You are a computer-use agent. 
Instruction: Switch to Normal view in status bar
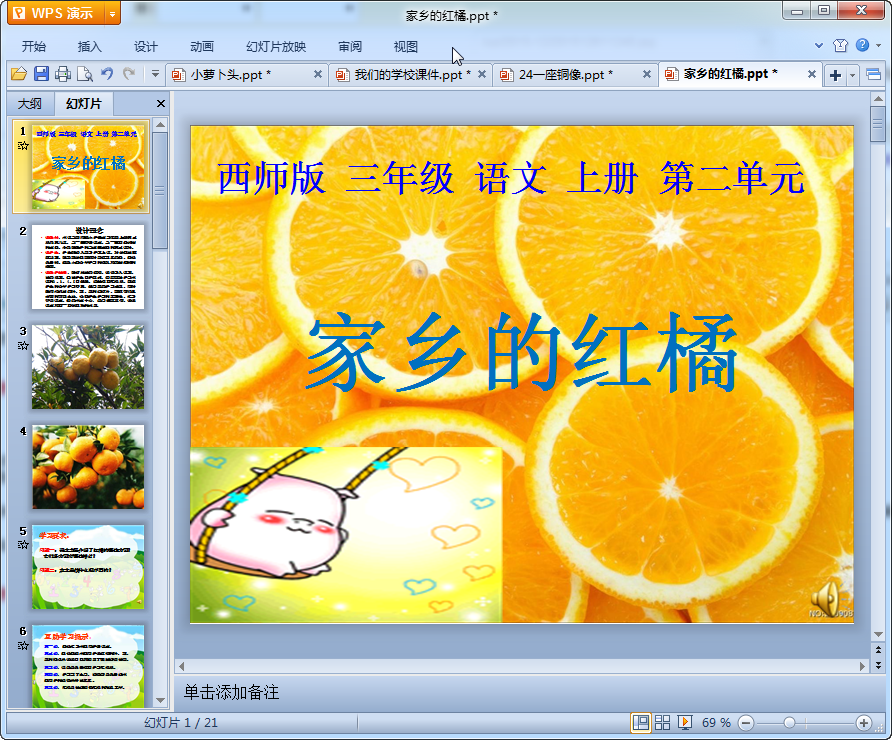[x=641, y=723]
